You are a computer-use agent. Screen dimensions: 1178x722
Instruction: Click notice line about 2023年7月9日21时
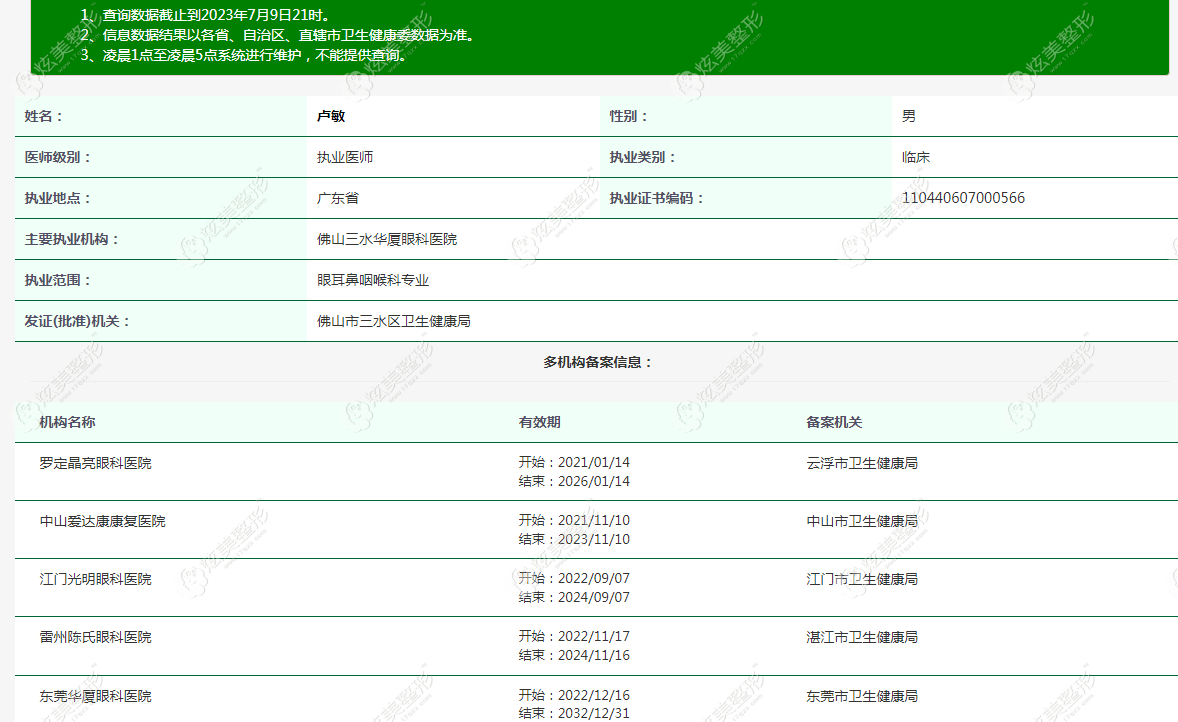(x=205, y=15)
